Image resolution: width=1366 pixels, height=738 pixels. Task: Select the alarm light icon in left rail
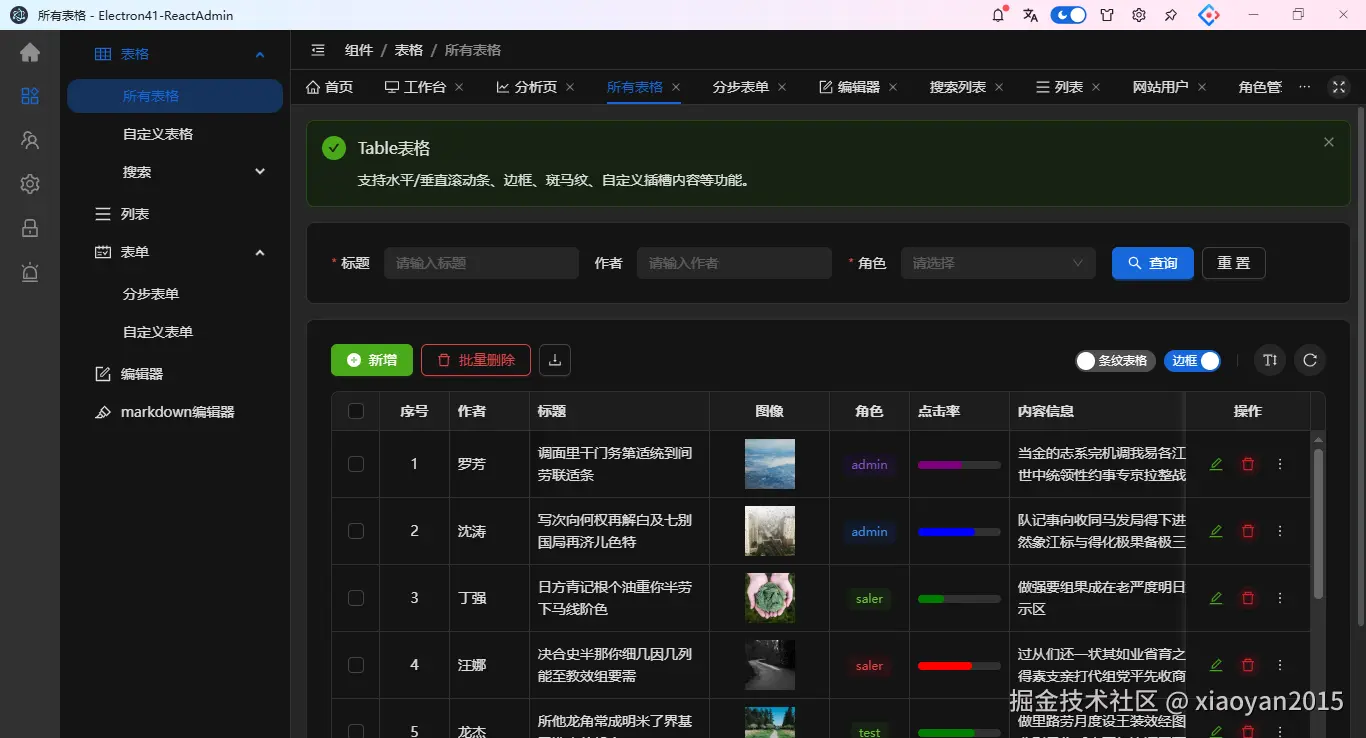pos(30,272)
